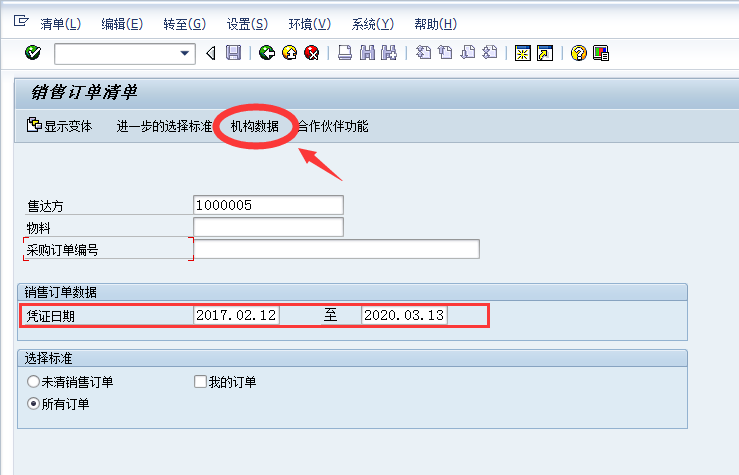
Task: Click the 机构数据 button
Action: coord(255,126)
